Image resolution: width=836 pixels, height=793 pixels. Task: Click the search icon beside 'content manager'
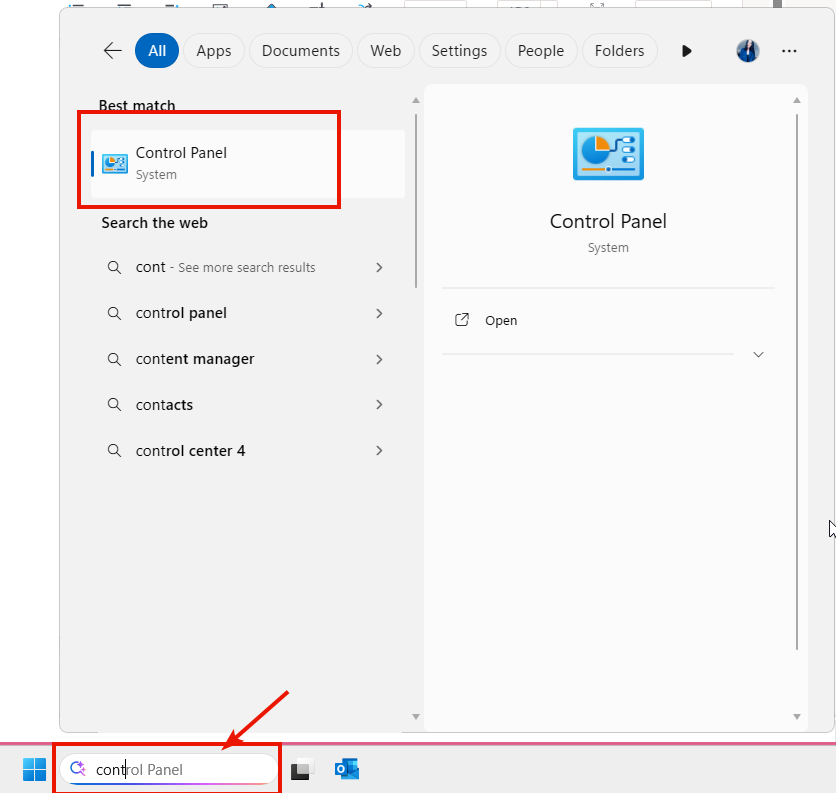tap(114, 359)
